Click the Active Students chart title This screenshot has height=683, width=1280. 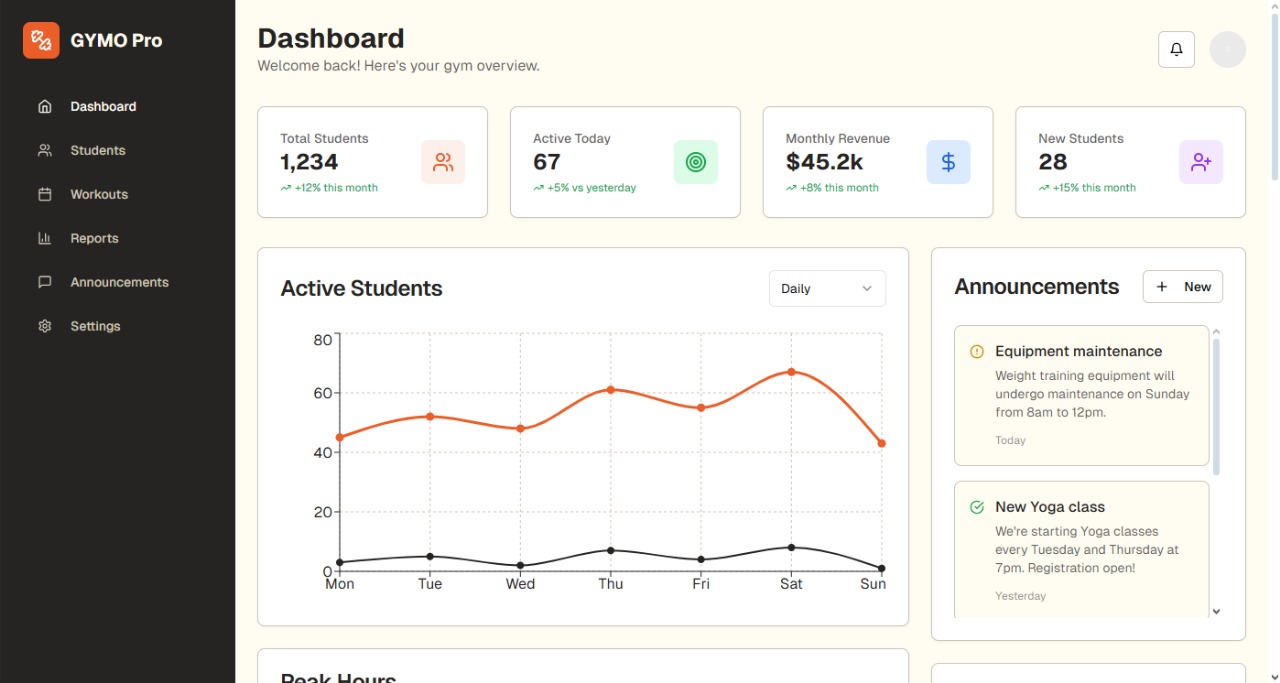[361, 288]
